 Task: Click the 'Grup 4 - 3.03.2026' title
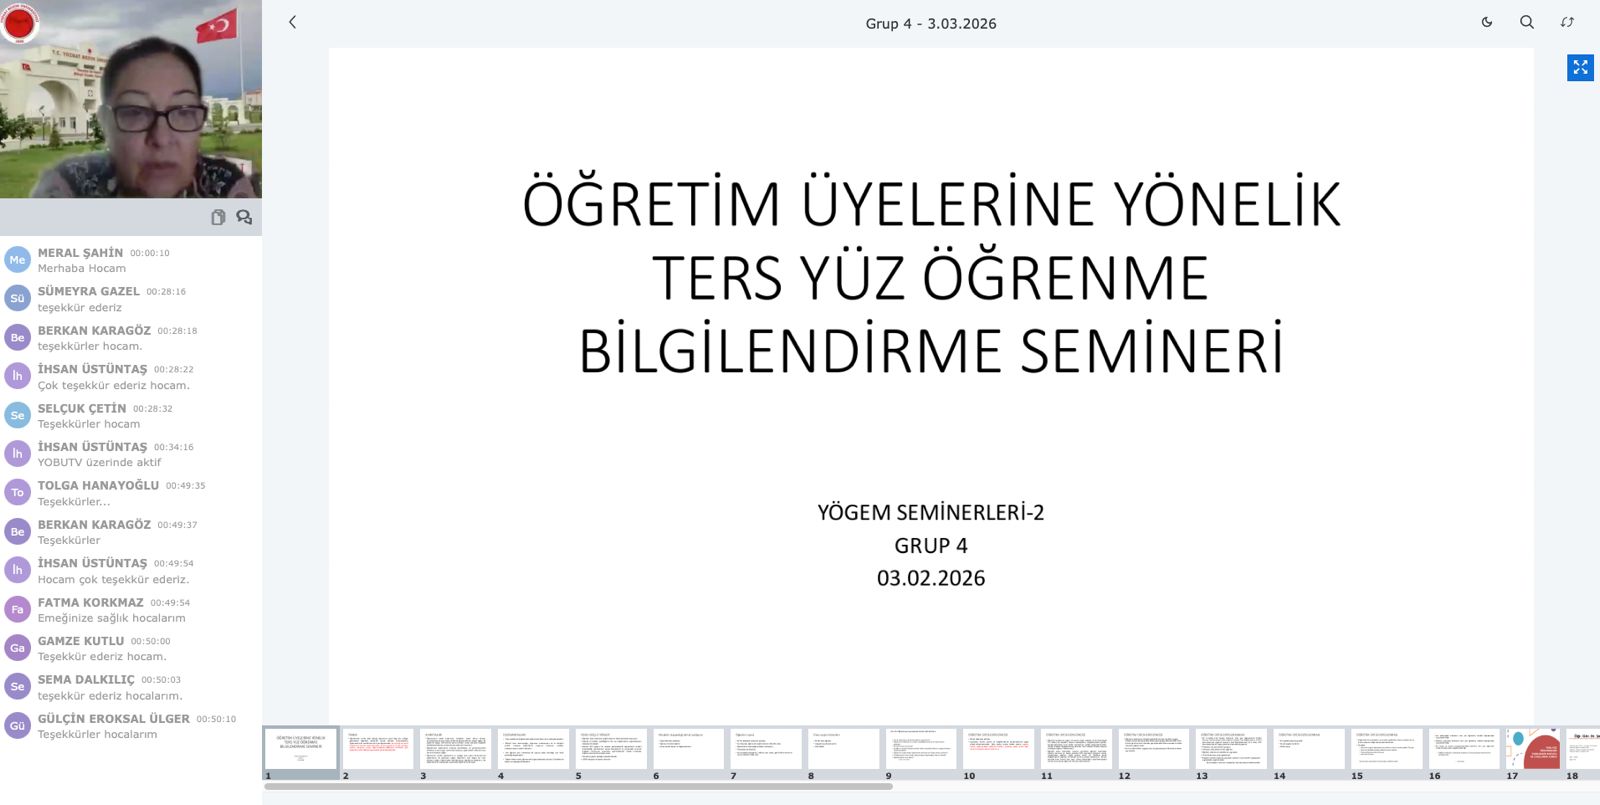(x=930, y=23)
